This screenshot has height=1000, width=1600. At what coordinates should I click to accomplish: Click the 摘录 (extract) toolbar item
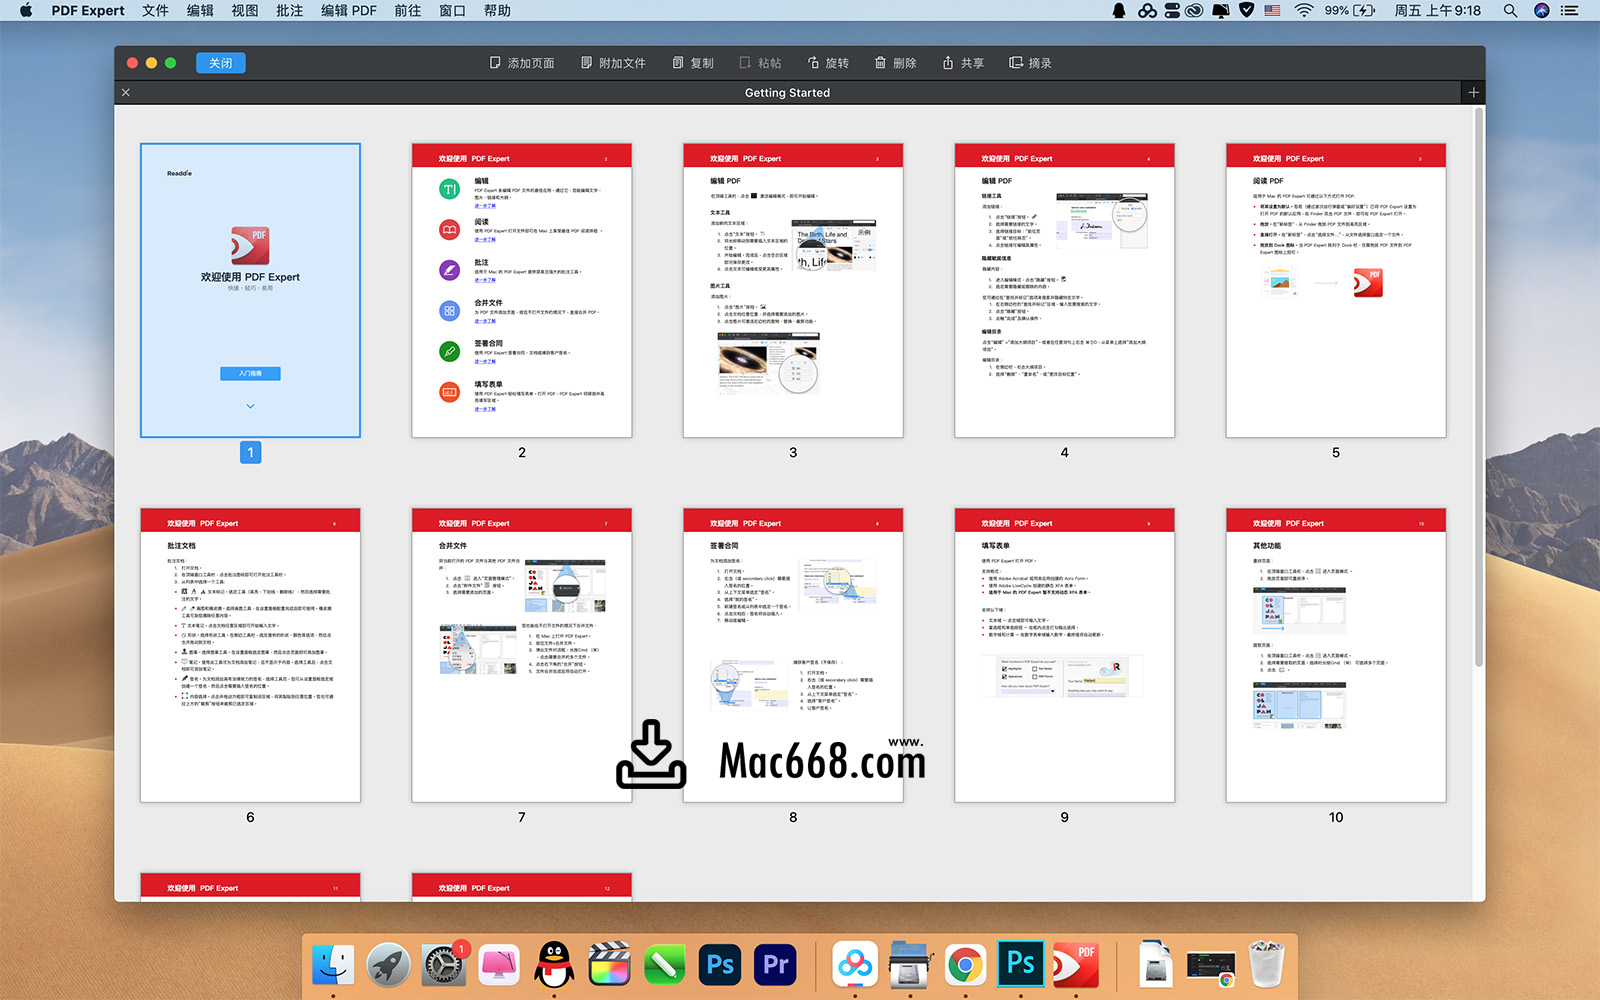click(x=1030, y=63)
